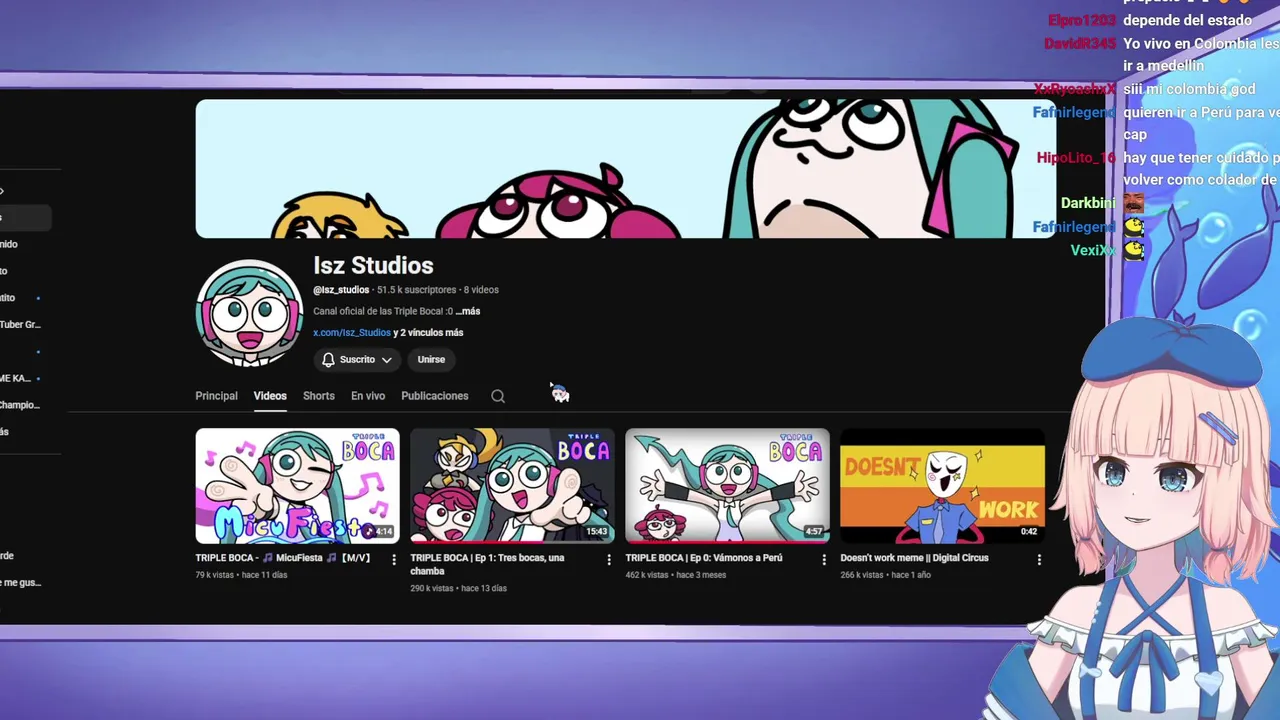Expand channel description with …más
Screen dimensions: 1280x720
click(x=468, y=311)
